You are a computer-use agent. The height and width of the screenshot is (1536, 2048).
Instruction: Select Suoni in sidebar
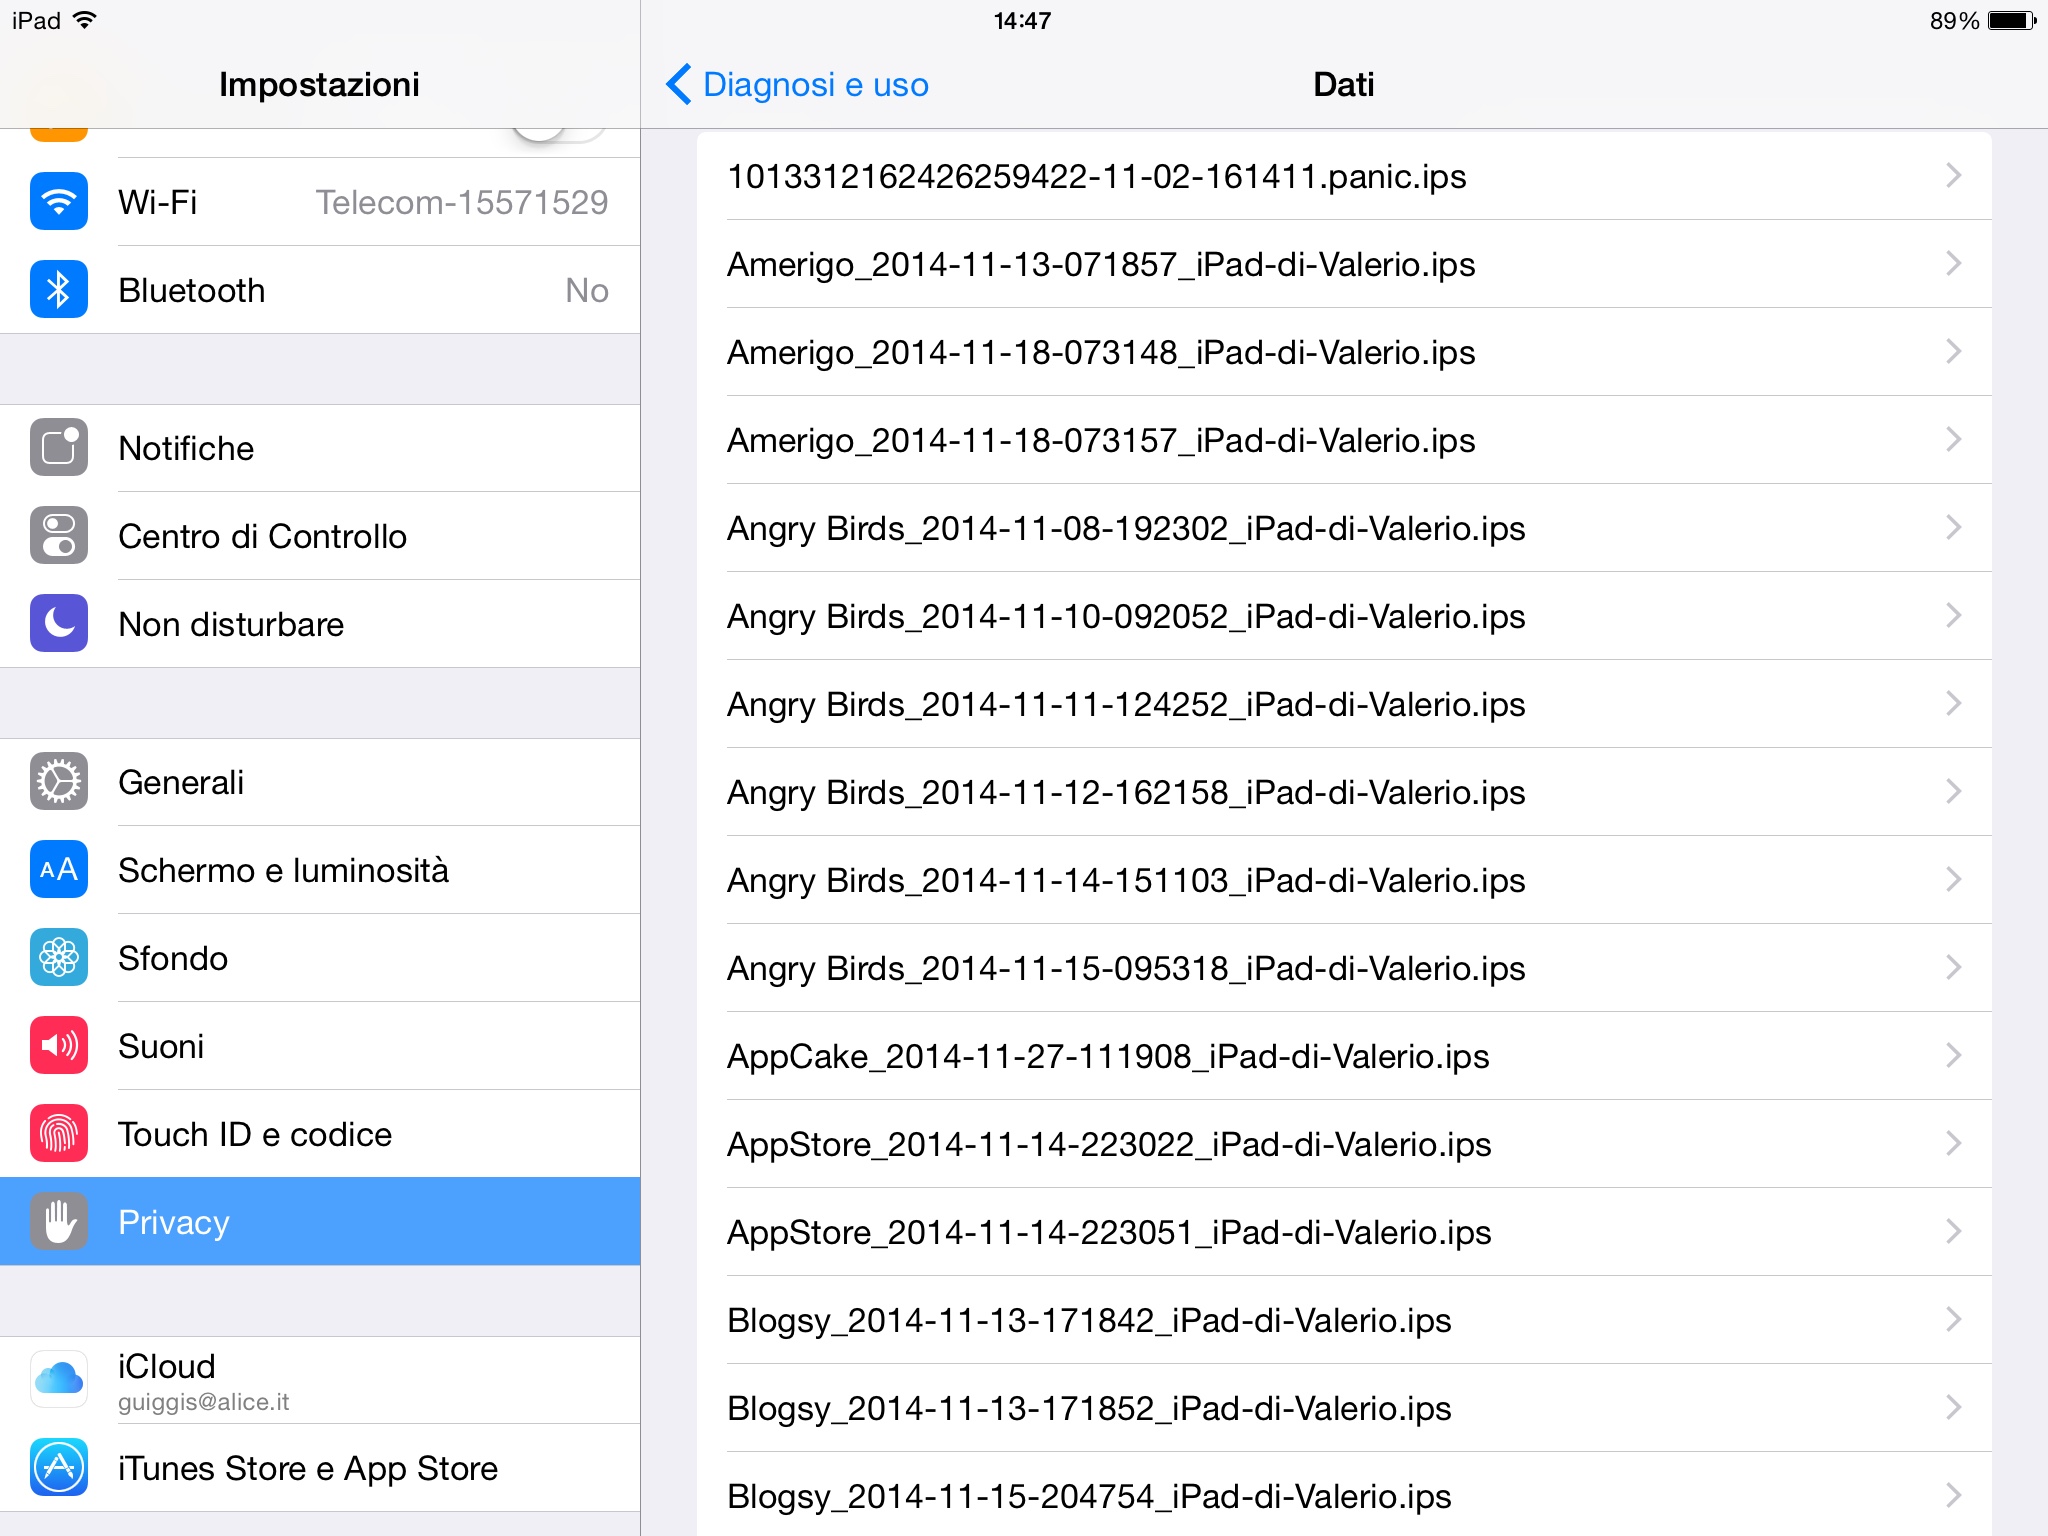(x=320, y=1046)
